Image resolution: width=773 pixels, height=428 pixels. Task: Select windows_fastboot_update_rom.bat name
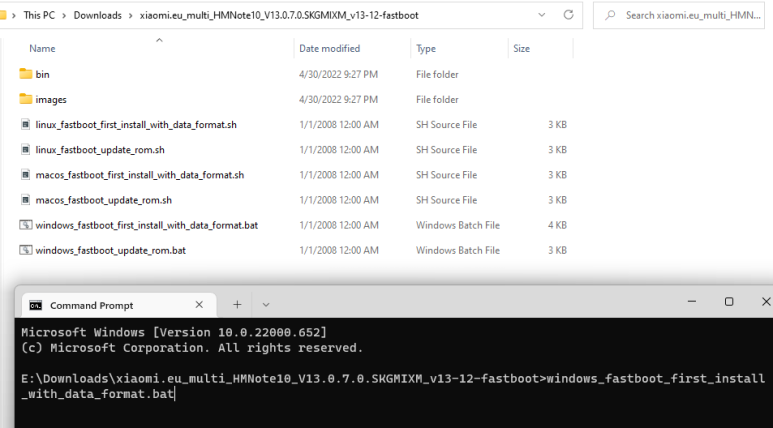[110, 250]
